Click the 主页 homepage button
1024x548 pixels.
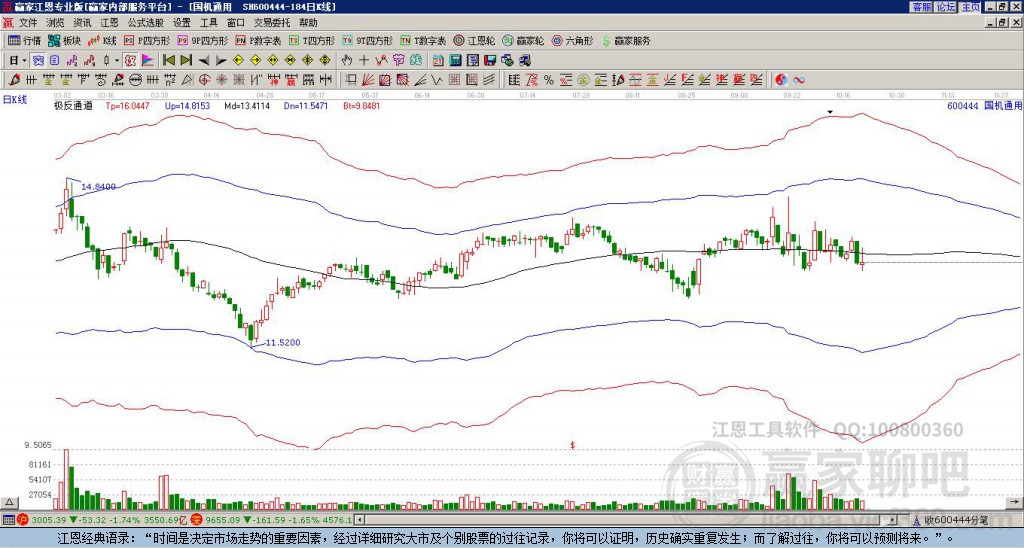970,7
